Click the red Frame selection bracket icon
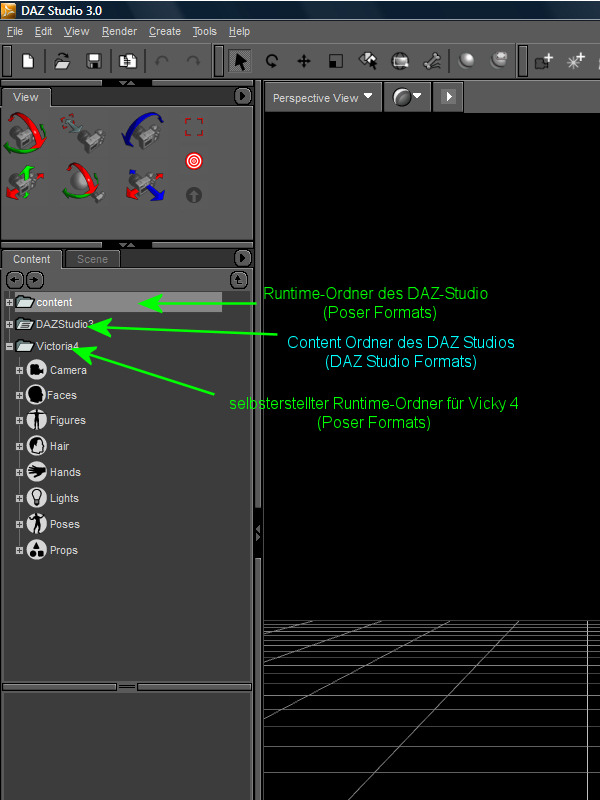 194,127
